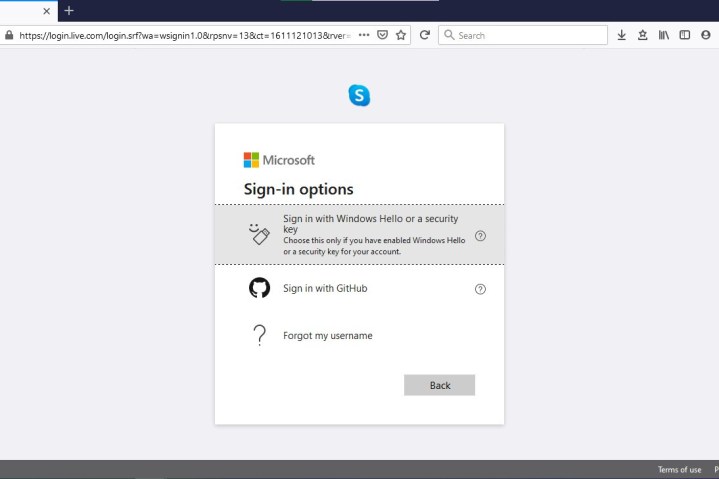Click the Sign-in options heading
Screen dimensions: 719x479
(x=299, y=189)
